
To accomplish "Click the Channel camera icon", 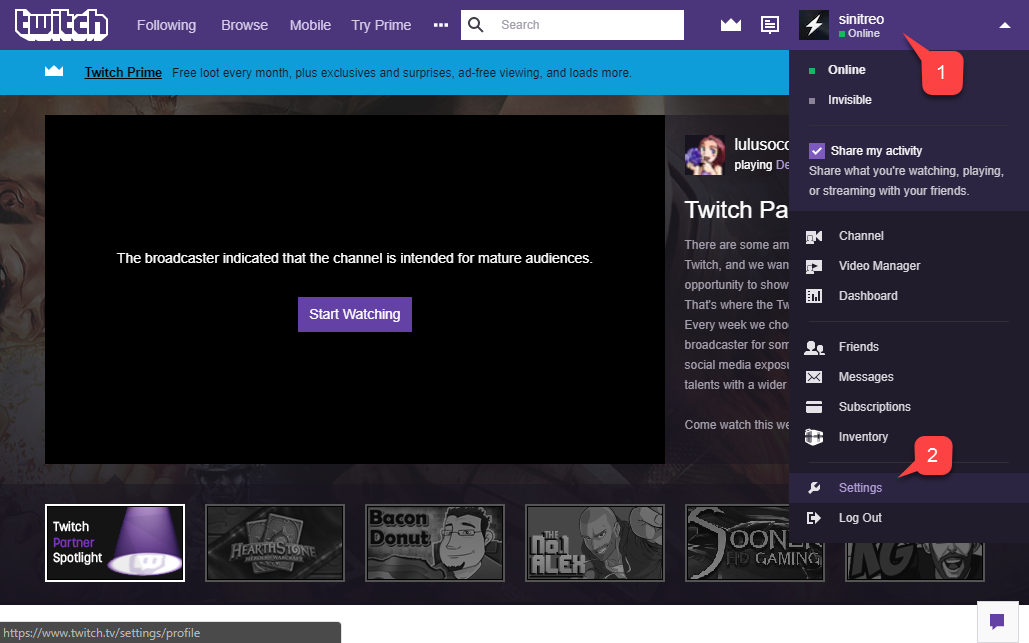I will pos(814,236).
